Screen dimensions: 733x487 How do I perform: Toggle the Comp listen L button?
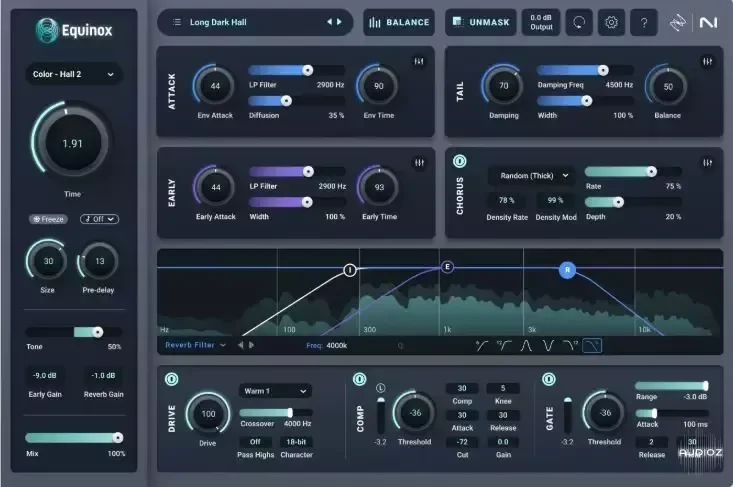tap(381, 388)
